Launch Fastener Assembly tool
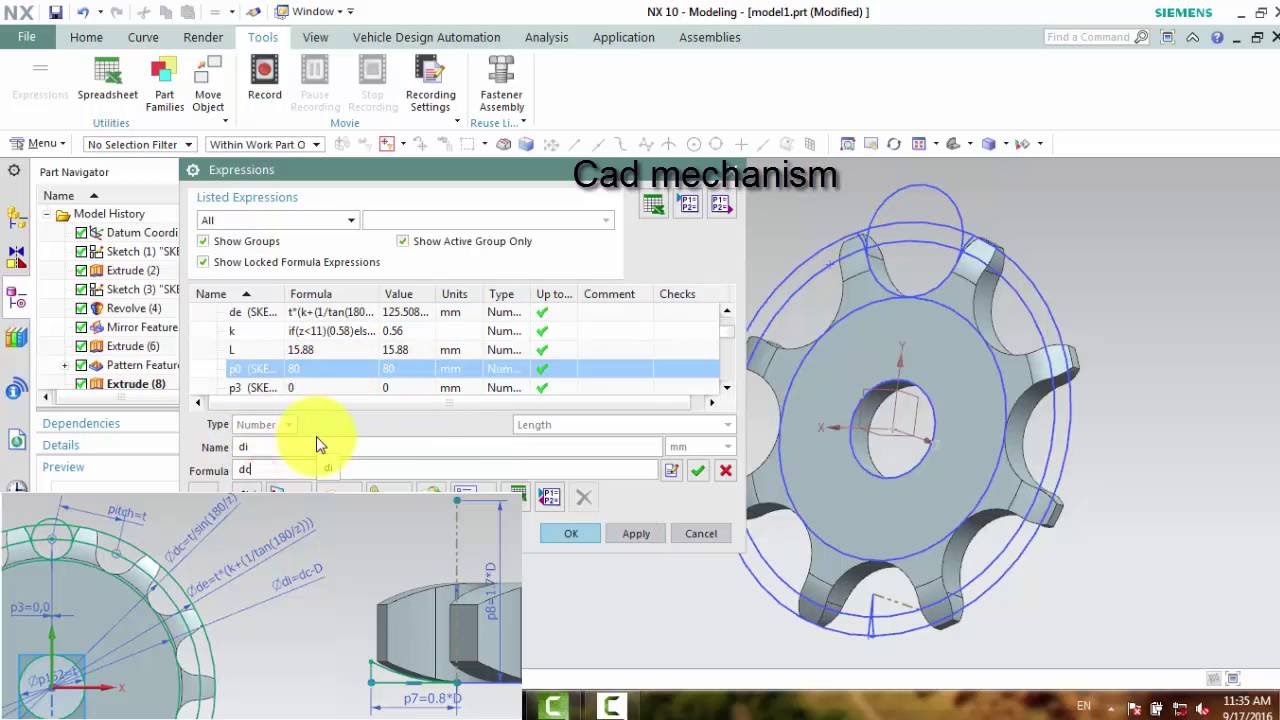1280x720 pixels. (x=501, y=84)
